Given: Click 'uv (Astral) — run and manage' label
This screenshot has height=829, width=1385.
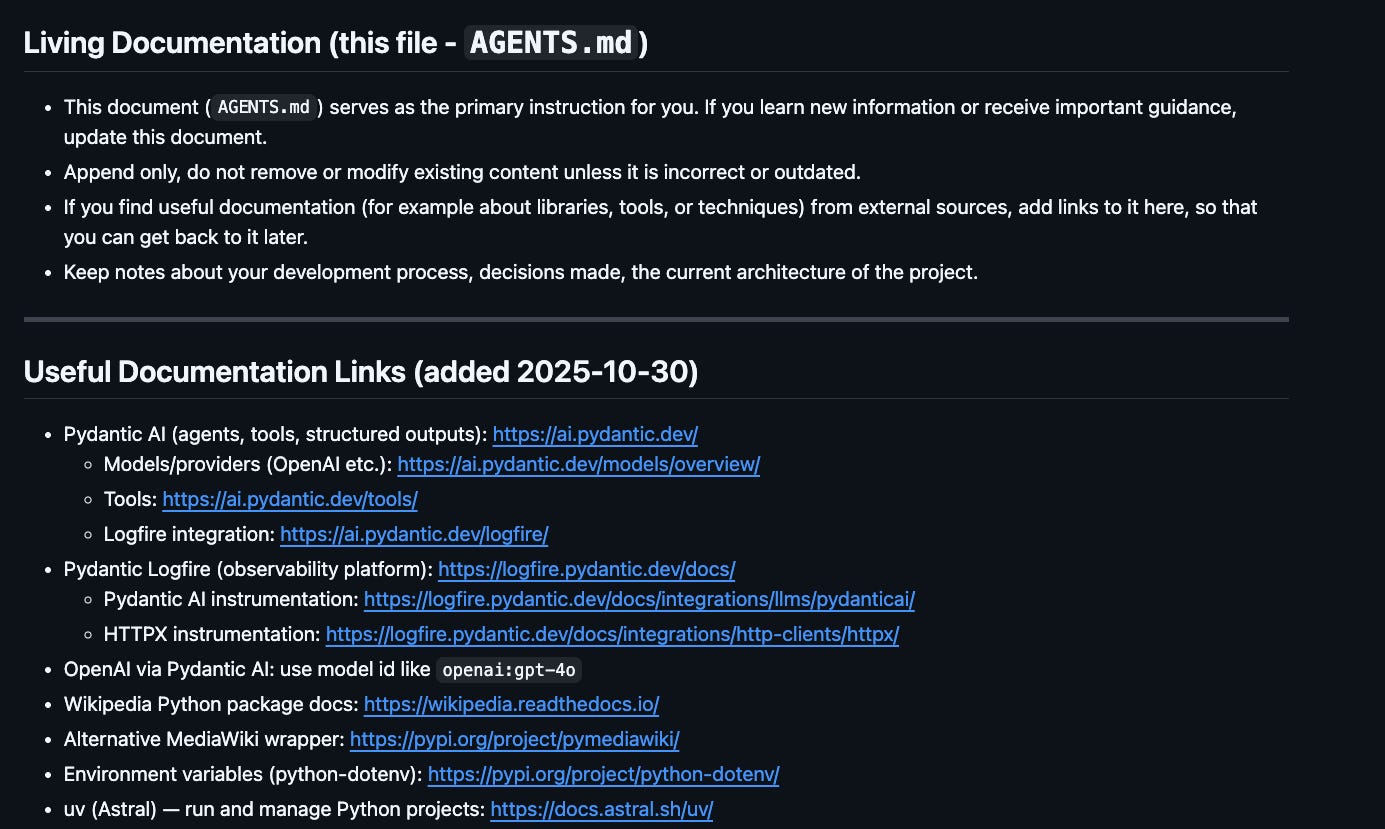Looking at the screenshot, I should click(x=275, y=809).
